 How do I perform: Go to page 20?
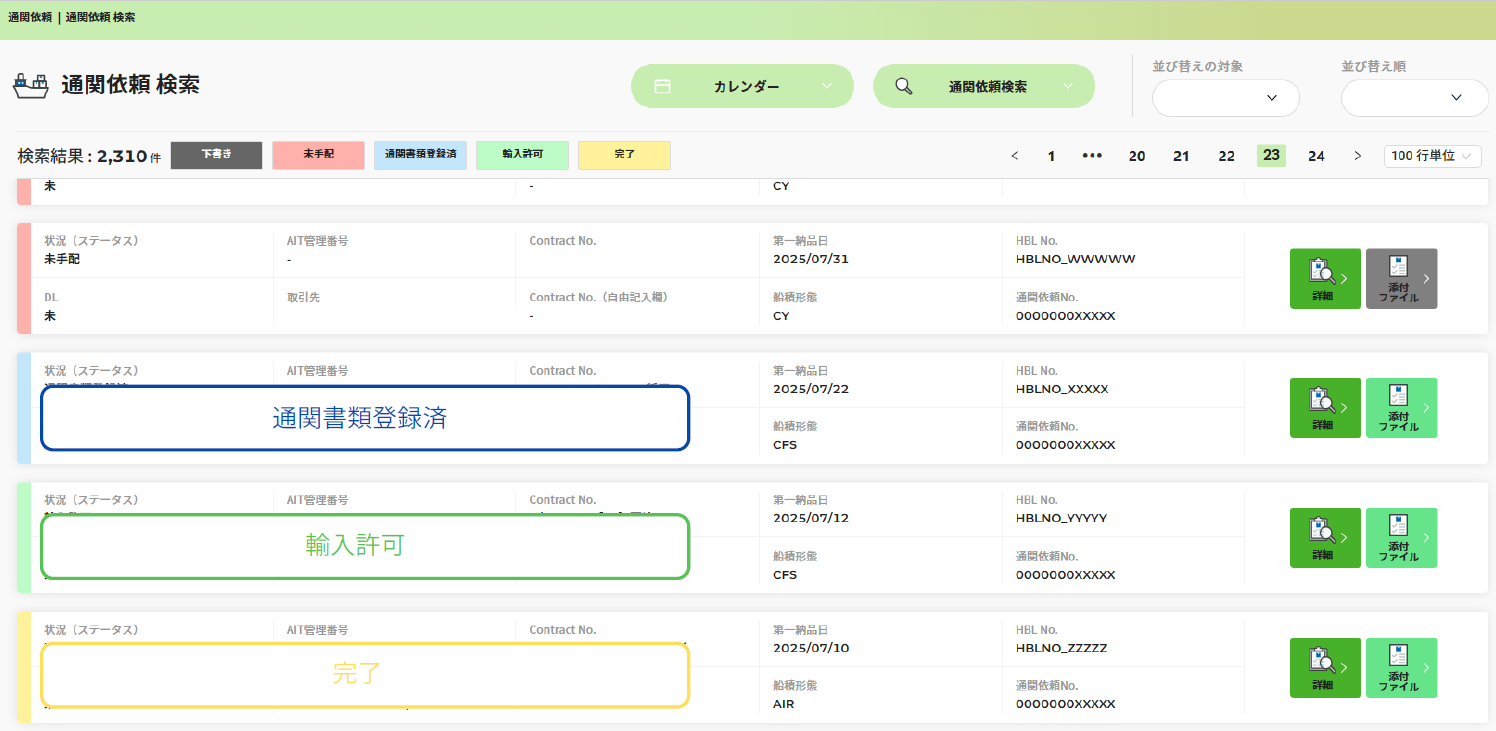point(1137,156)
